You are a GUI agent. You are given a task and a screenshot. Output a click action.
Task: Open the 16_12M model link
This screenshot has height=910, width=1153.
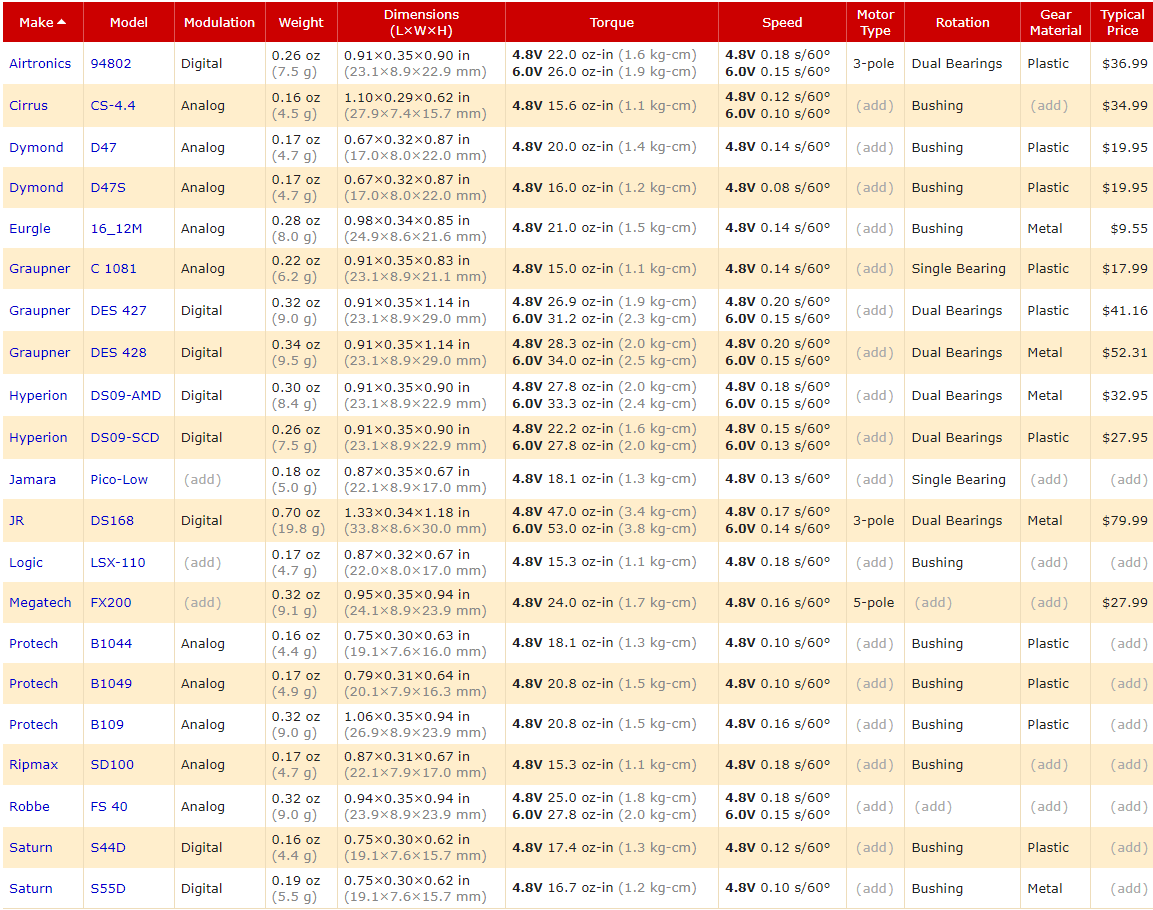pyautogui.click(x=116, y=229)
